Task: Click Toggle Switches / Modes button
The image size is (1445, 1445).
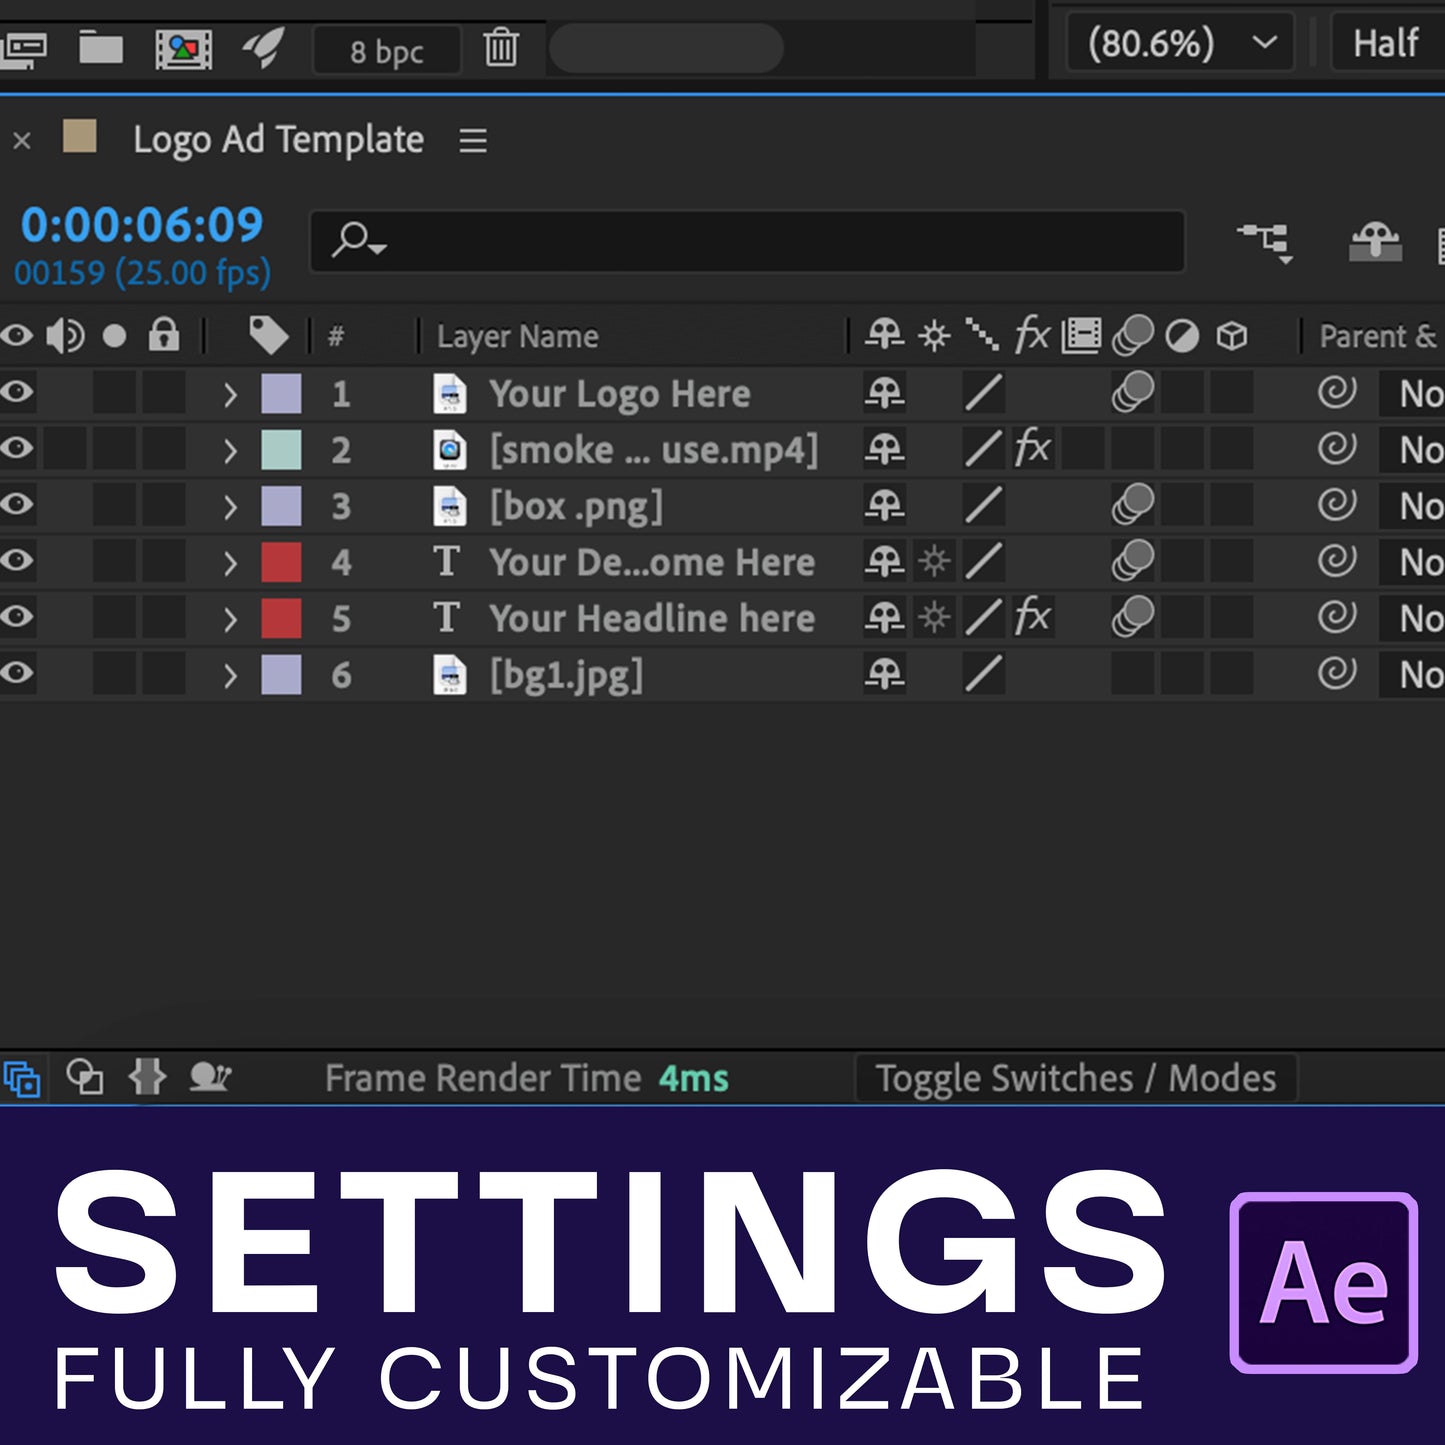Action: (x=1075, y=1079)
